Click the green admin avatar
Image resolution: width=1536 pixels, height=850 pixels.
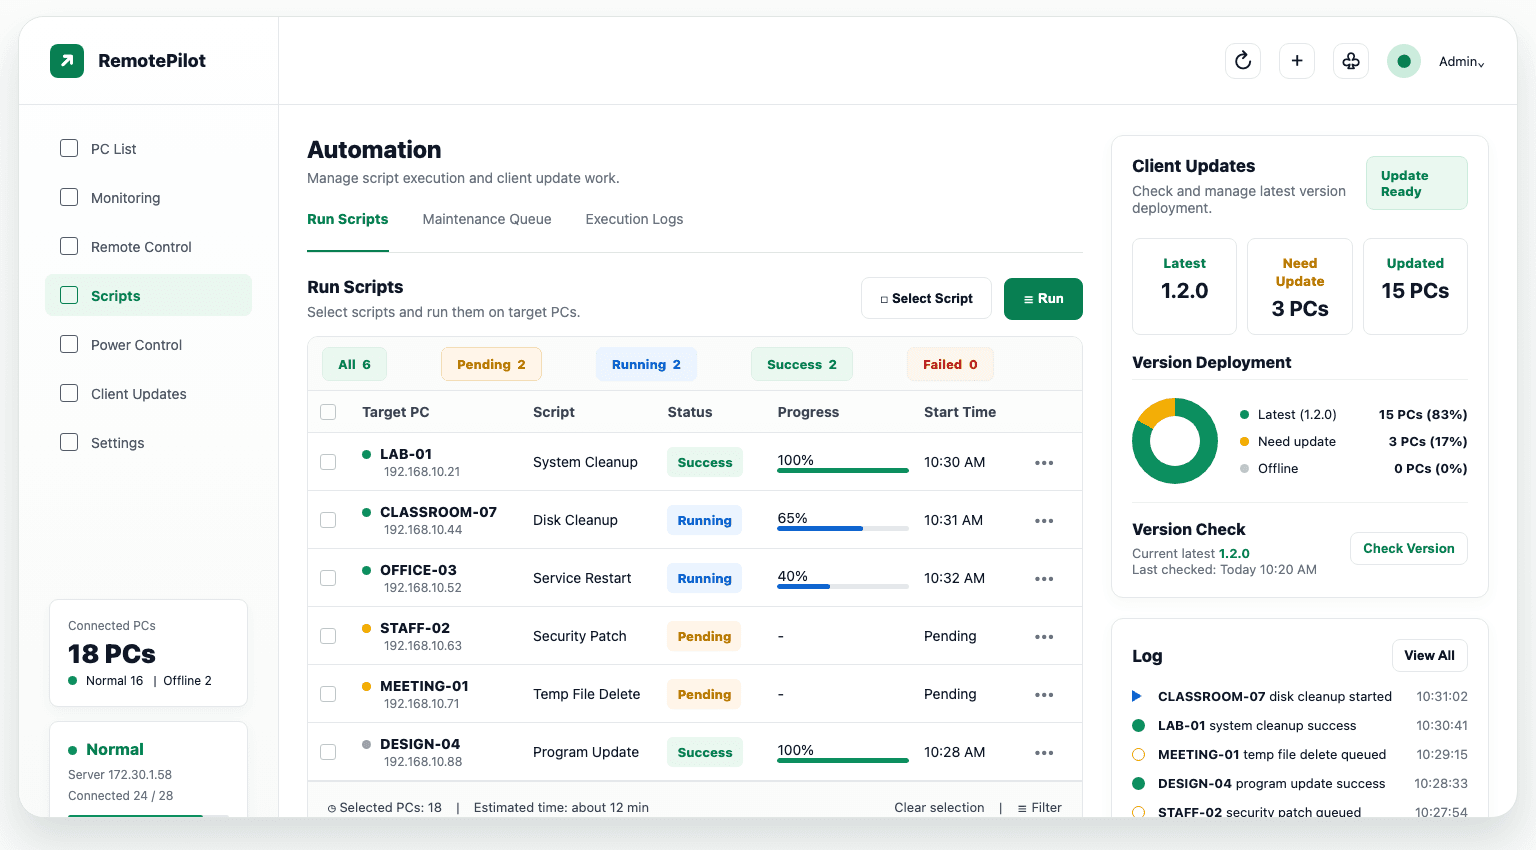point(1404,61)
